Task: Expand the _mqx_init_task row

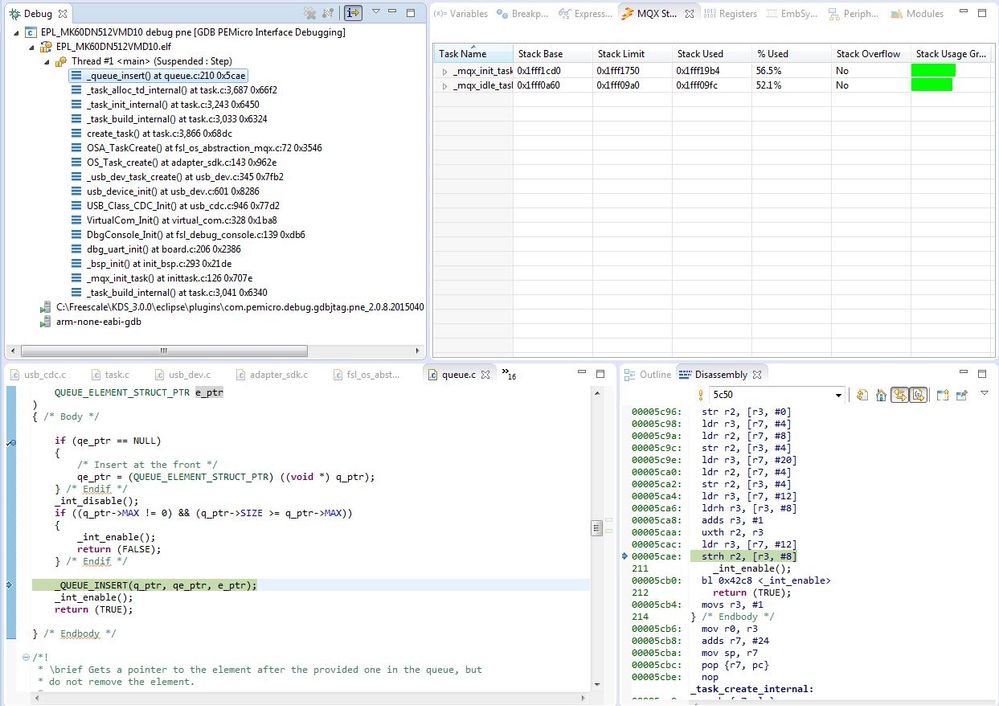Action: [444, 71]
